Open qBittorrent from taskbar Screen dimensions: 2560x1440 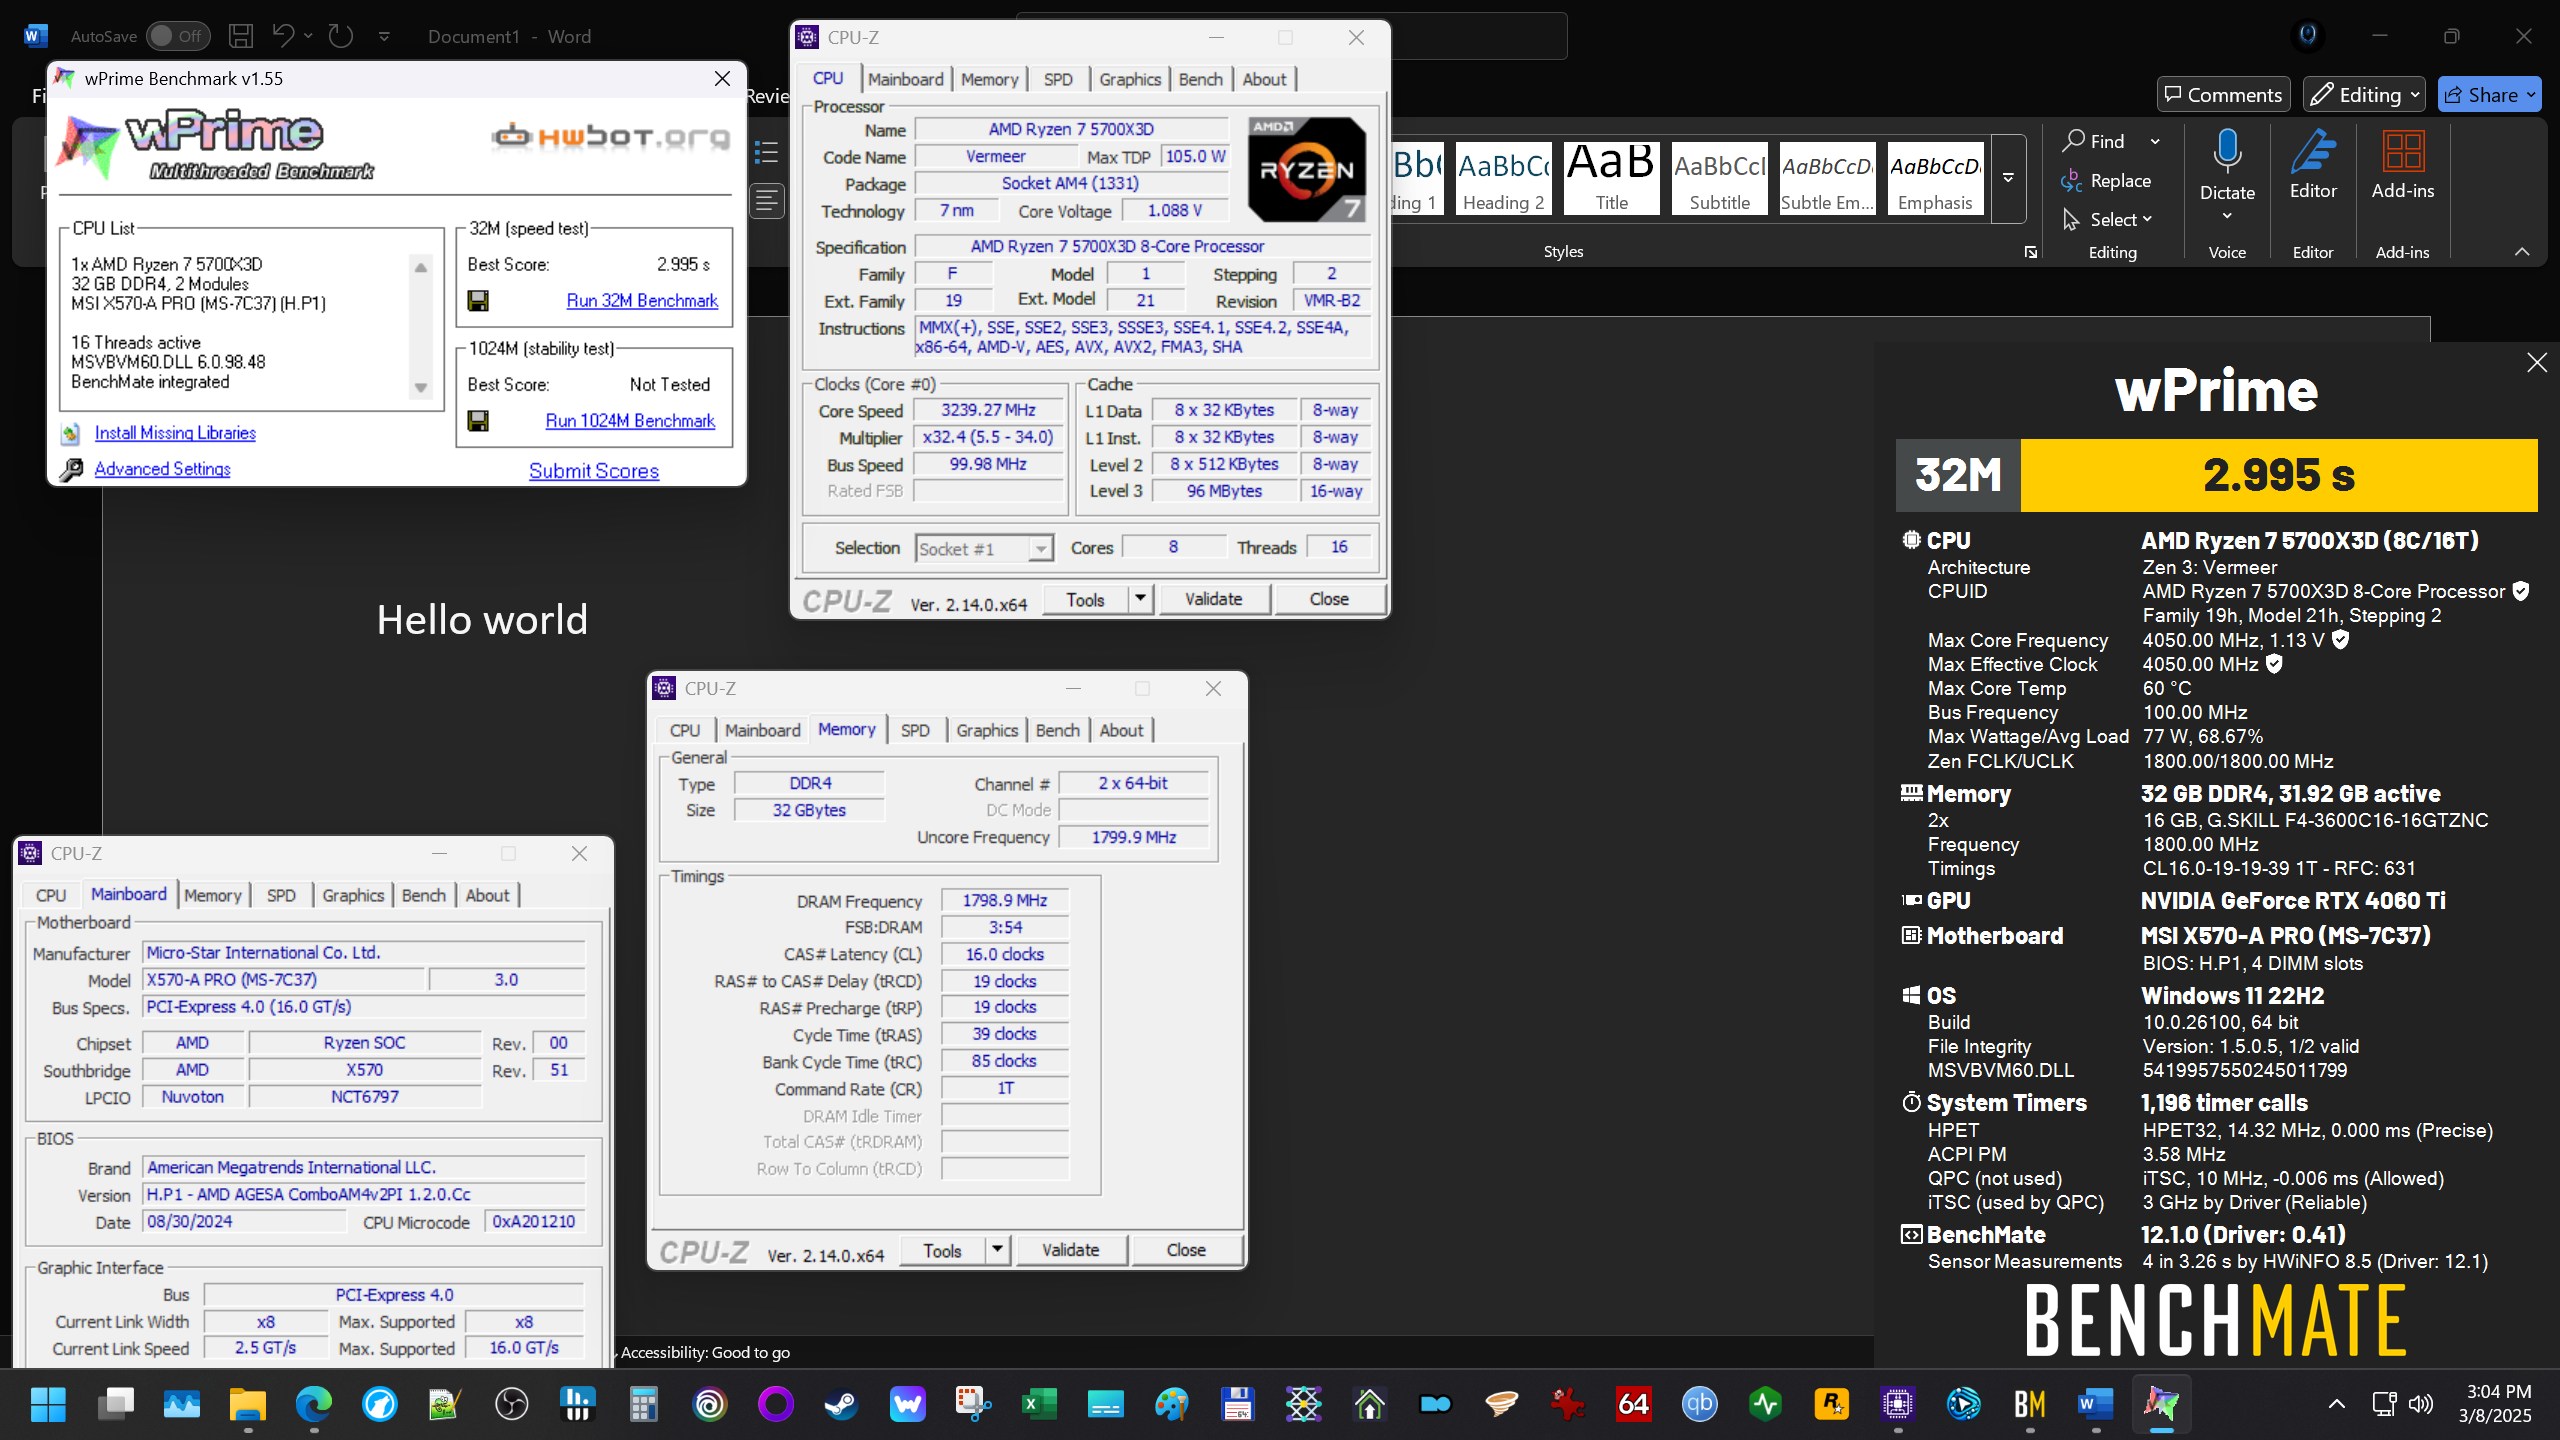[x=1699, y=1405]
